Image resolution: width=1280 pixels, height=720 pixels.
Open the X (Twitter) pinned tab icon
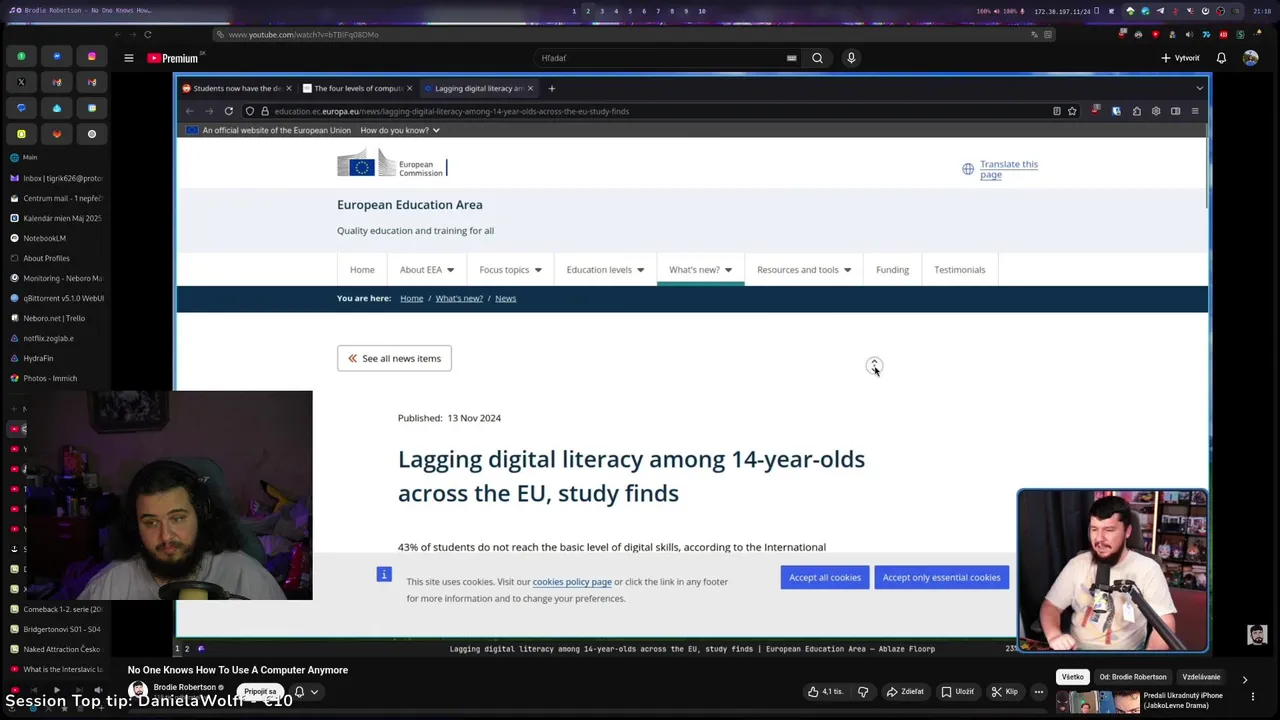(21, 82)
